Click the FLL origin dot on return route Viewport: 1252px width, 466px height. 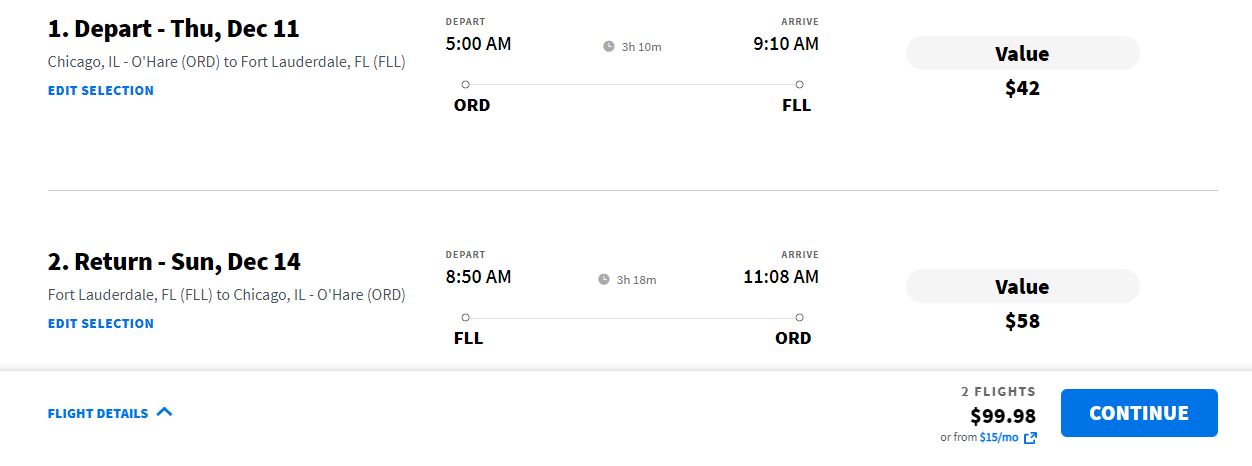[465, 318]
